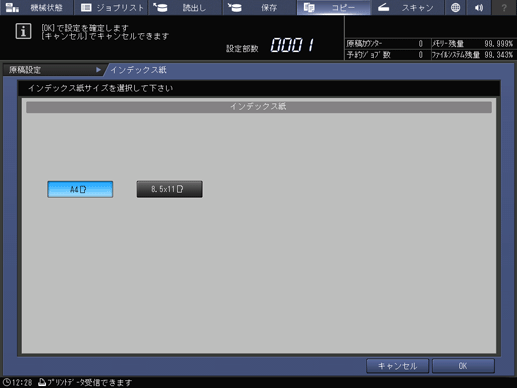Click the information icon beside the message
Viewport: 517px width, 388px height.
click(23, 31)
